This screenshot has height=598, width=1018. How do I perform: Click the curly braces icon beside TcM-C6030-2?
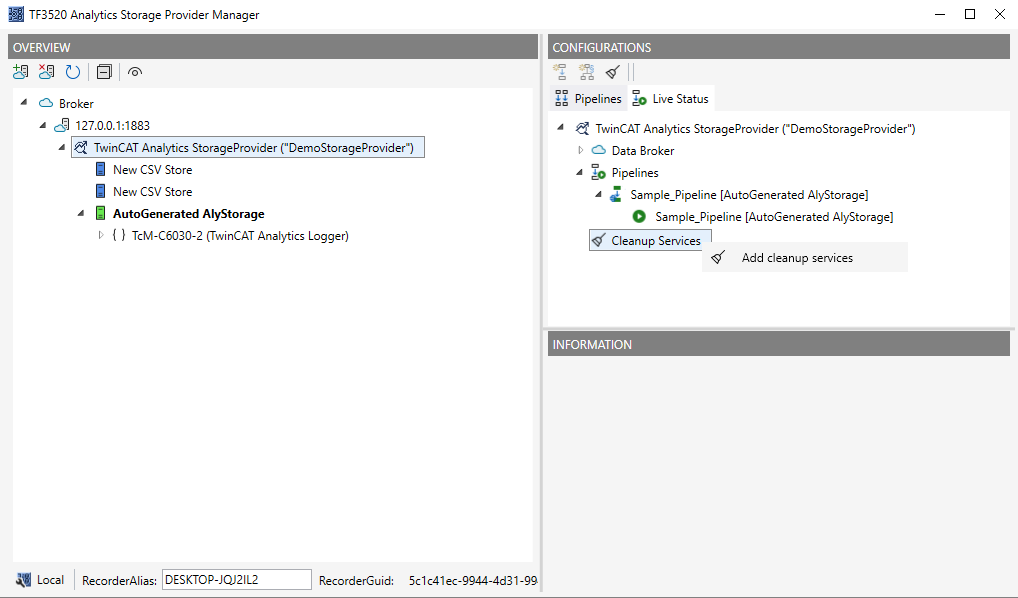click(x=118, y=235)
